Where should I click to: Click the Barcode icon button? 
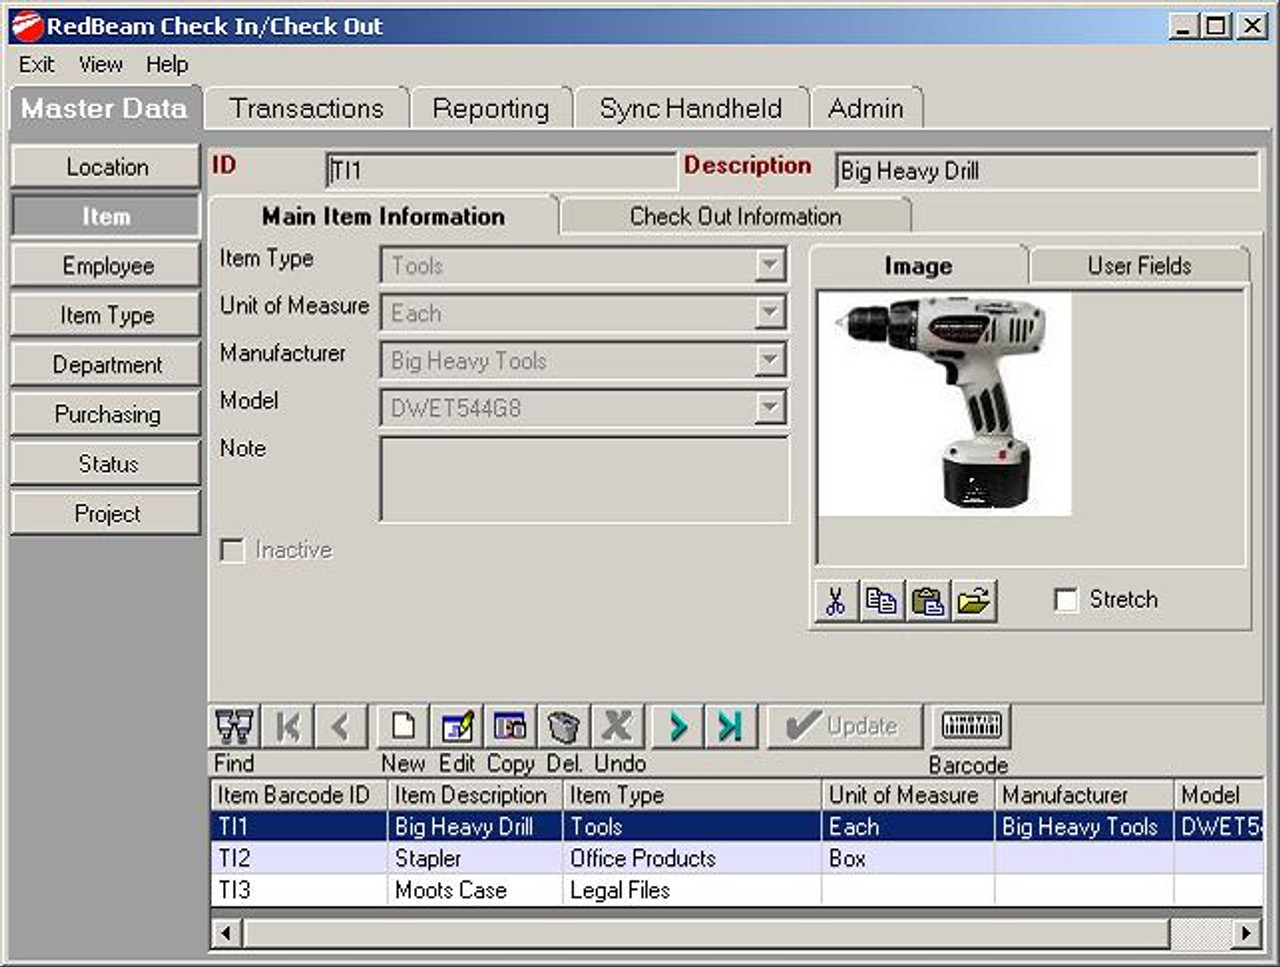971,726
